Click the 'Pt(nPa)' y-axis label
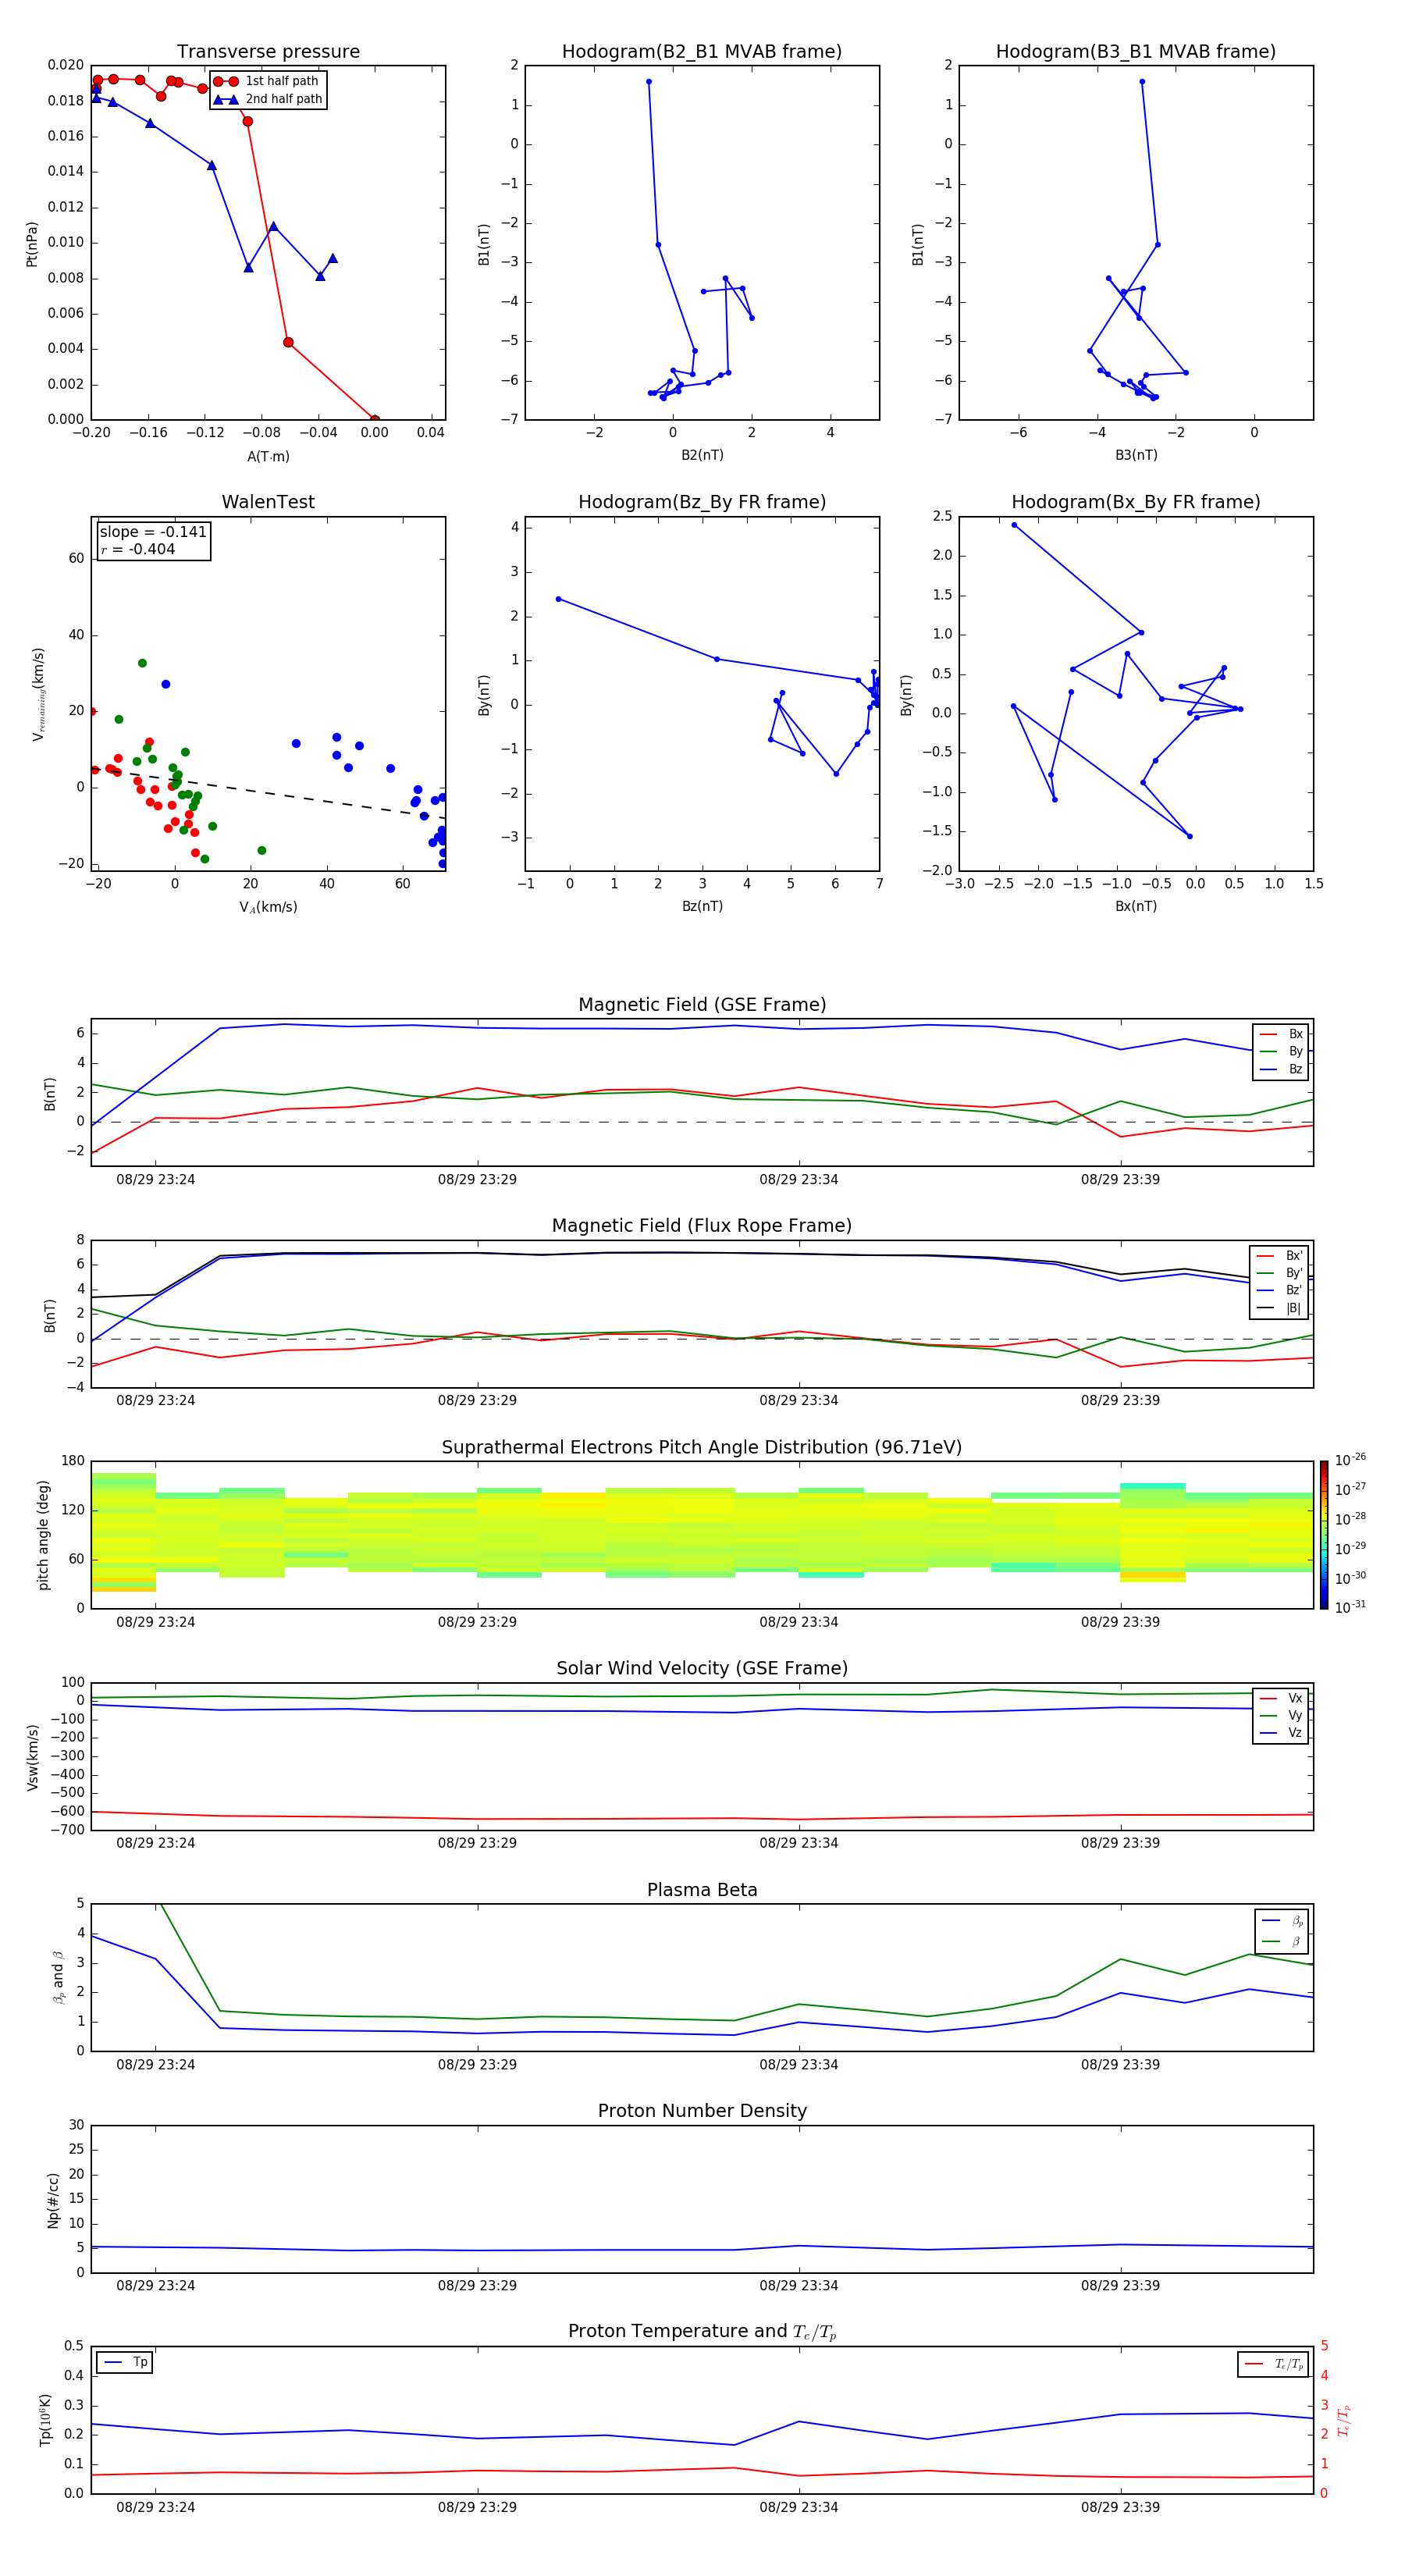 [x=32, y=243]
